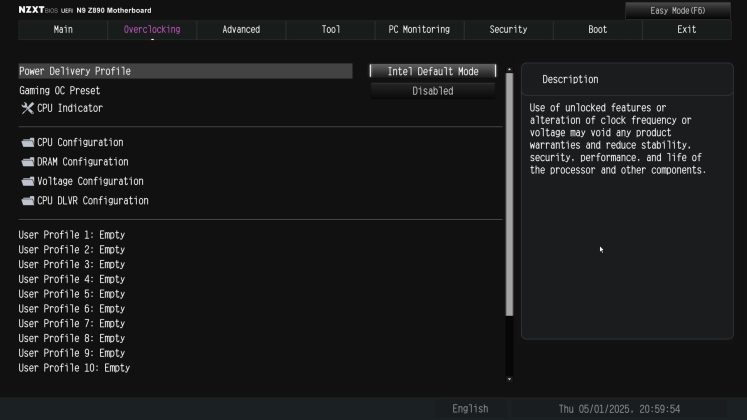Change the English language setting
This screenshot has height=420, width=747.
pyautogui.click(x=470, y=409)
